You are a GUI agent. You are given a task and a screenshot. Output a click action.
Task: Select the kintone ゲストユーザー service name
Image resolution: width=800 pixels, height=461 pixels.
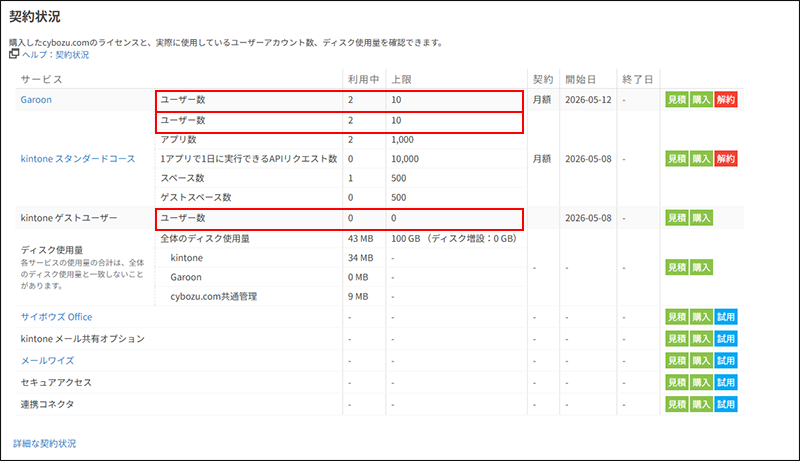pos(69,218)
